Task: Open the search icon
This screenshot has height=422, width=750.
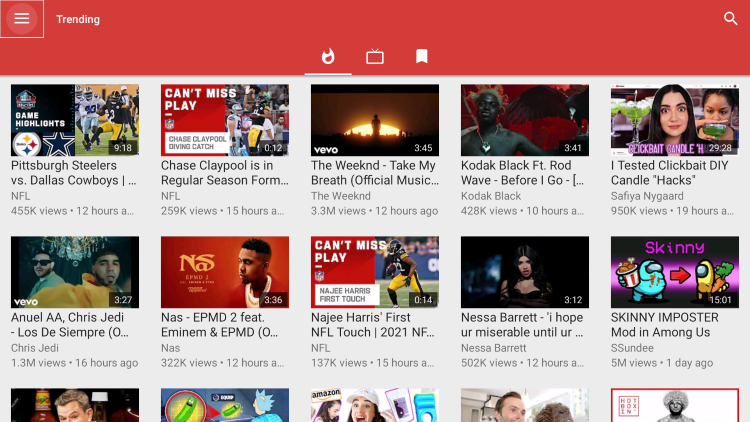Action: pos(730,19)
